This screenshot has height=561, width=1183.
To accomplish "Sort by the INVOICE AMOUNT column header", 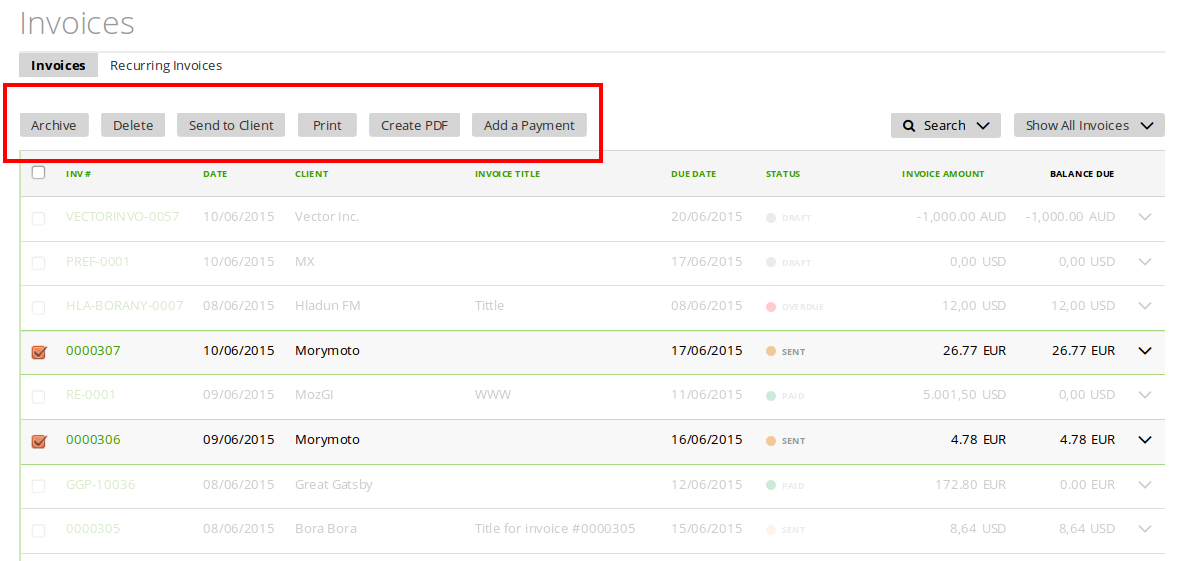I will [x=943, y=174].
